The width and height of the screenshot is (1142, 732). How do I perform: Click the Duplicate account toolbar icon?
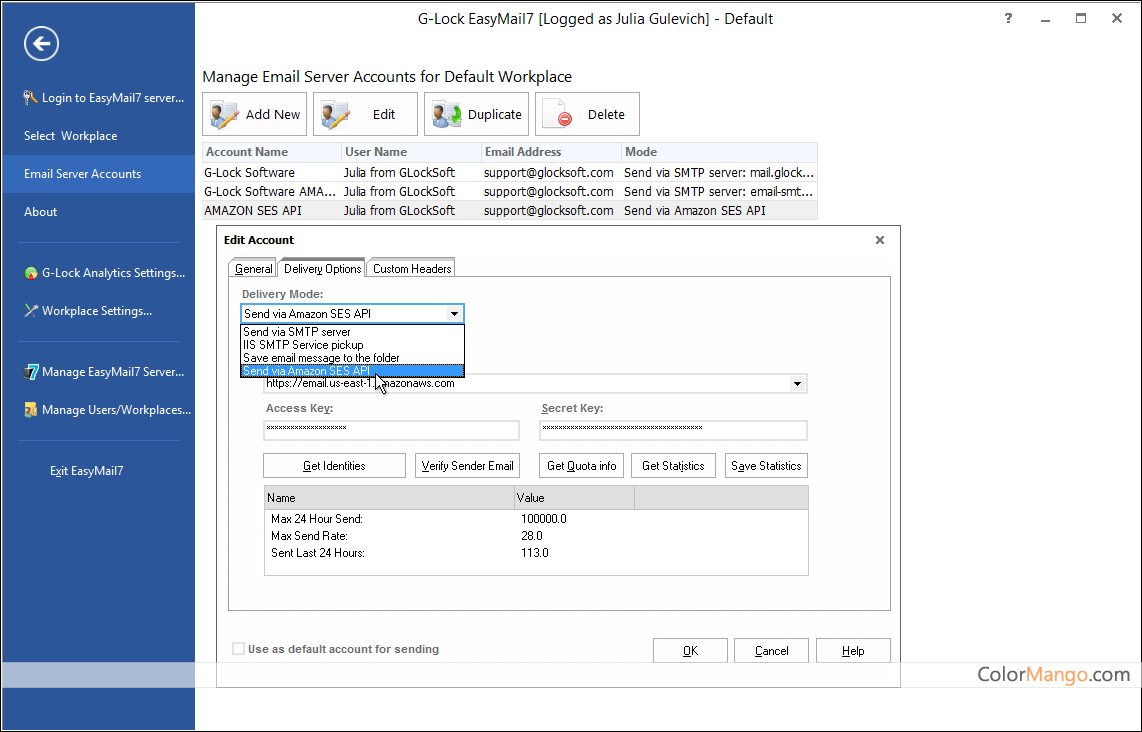point(446,115)
